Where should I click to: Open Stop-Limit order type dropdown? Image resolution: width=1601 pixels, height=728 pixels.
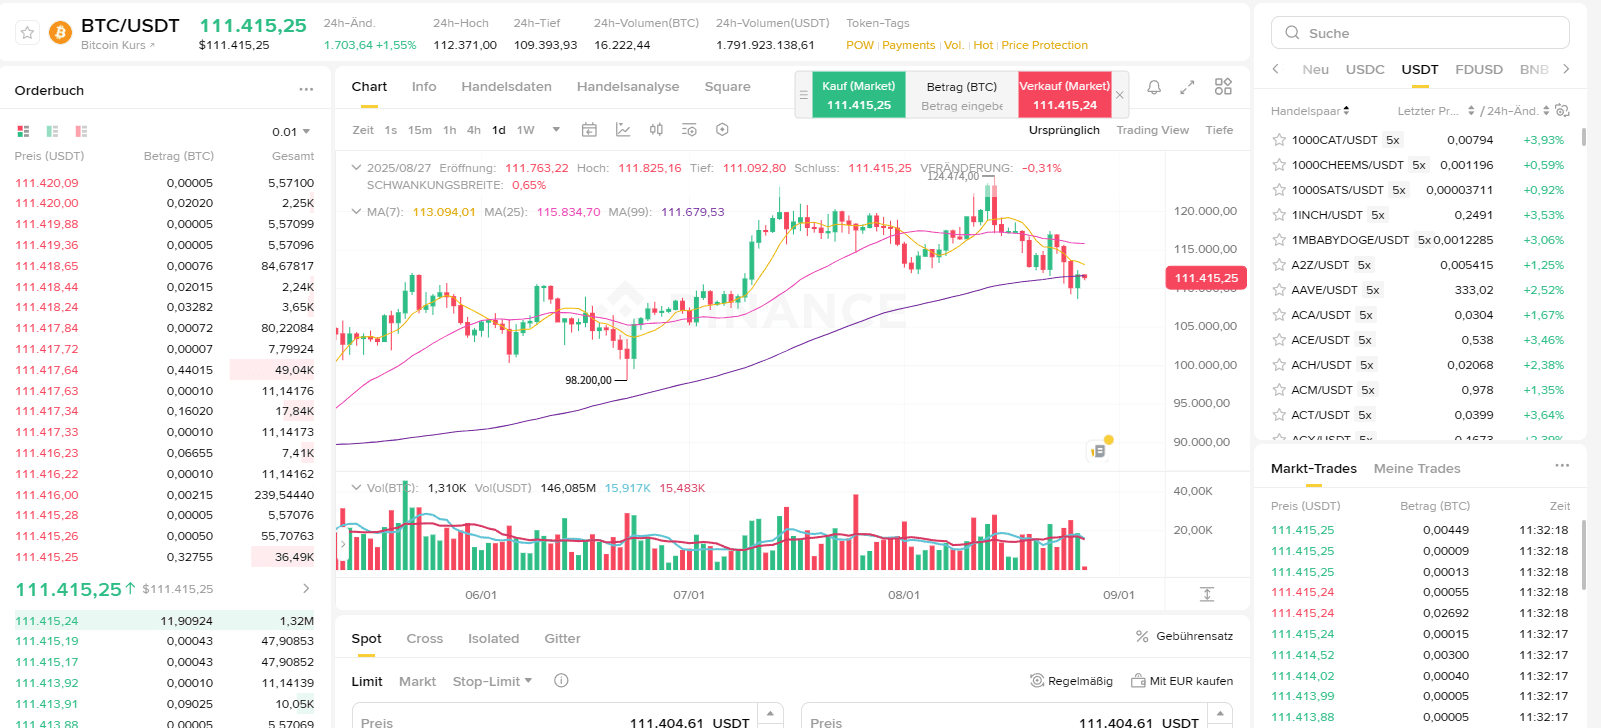click(492, 681)
